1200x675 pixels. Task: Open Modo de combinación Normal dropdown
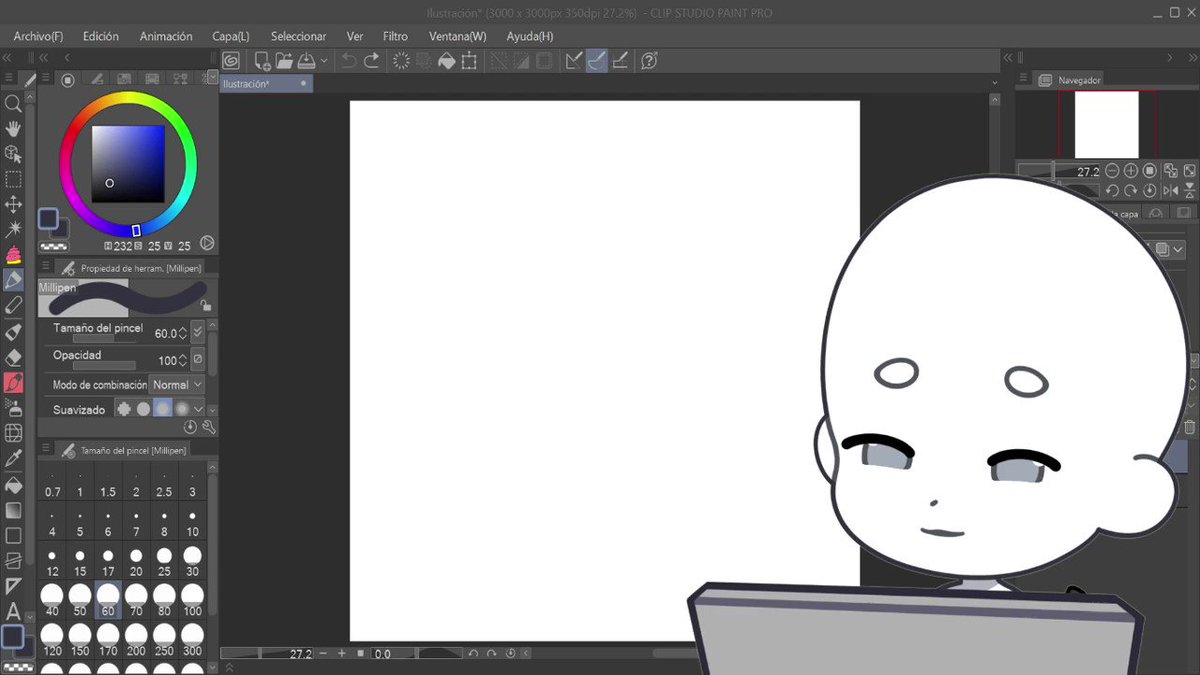pos(177,385)
